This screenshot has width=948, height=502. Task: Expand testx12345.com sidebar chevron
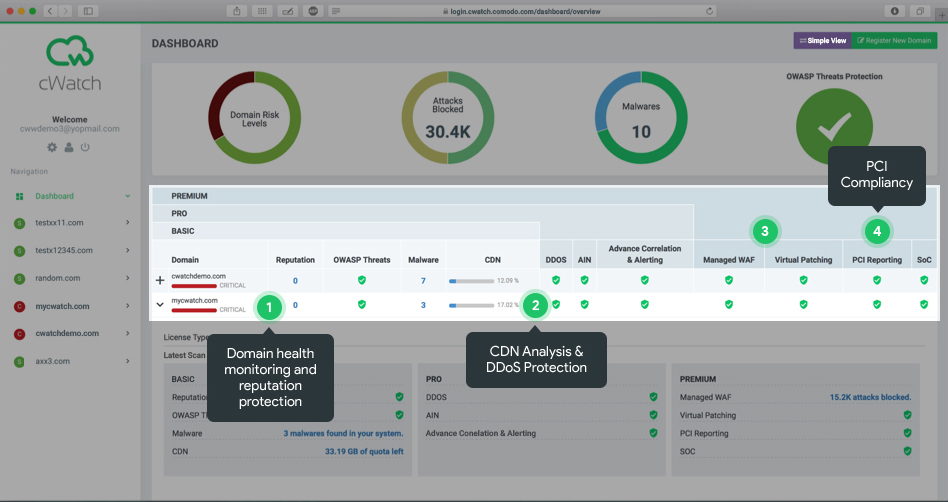point(128,250)
